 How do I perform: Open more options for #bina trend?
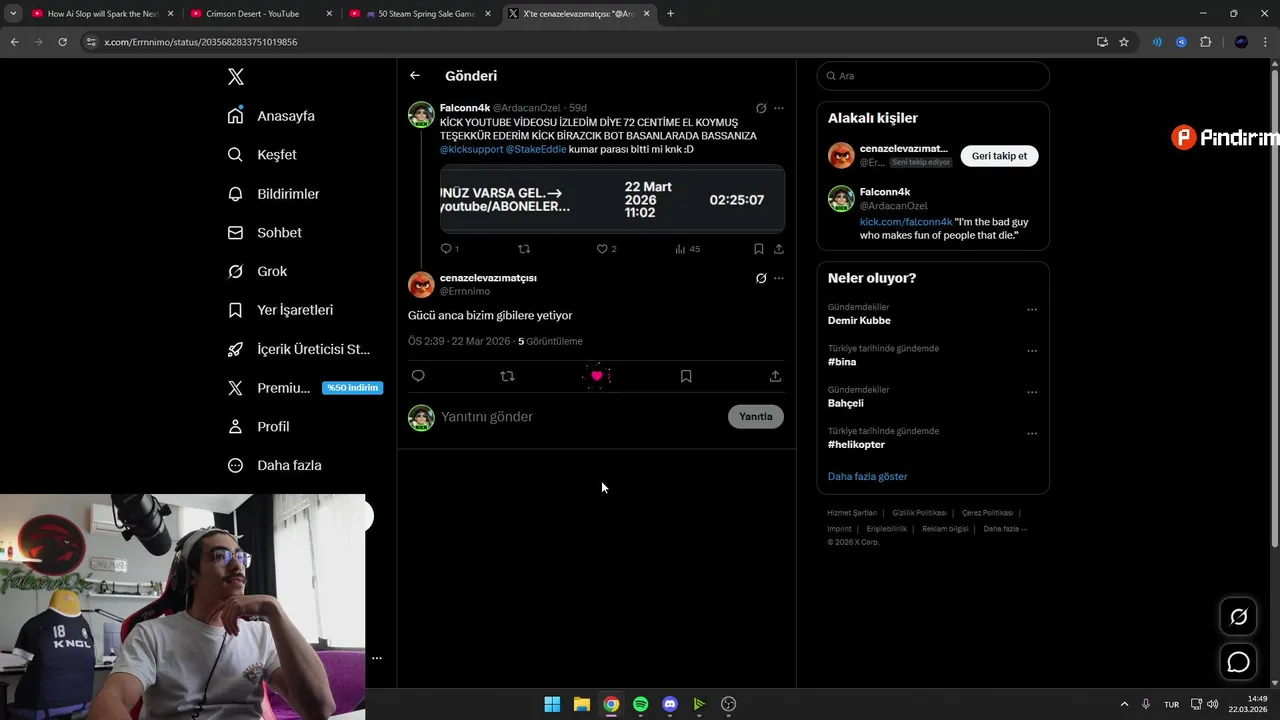pyautogui.click(x=1032, y=351)
